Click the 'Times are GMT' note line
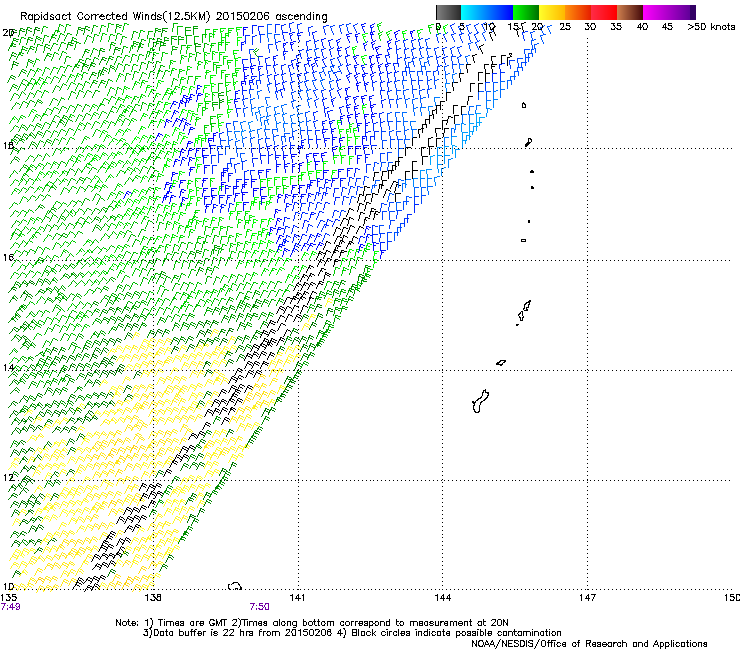This screenshot has height=650, width=740. click(x=312, y=623)
